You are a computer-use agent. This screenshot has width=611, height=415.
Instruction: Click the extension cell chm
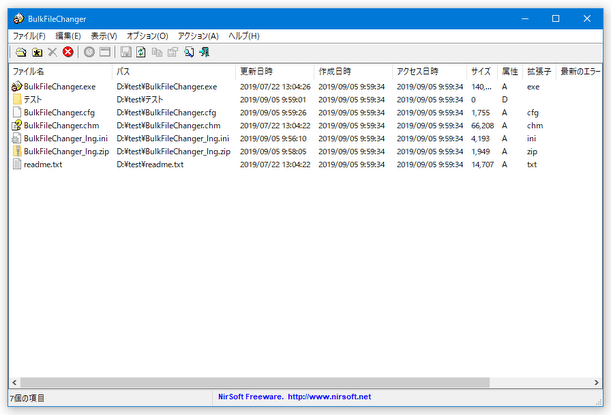tap(535, 125)
